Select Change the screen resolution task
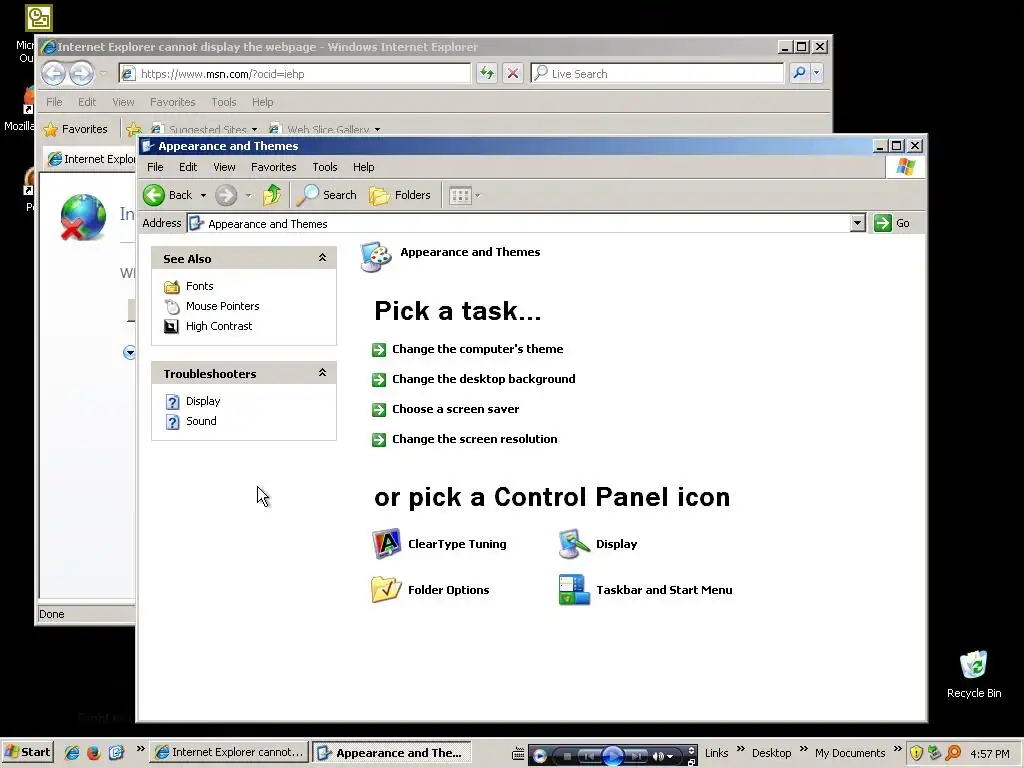 [x=474, y=439]
